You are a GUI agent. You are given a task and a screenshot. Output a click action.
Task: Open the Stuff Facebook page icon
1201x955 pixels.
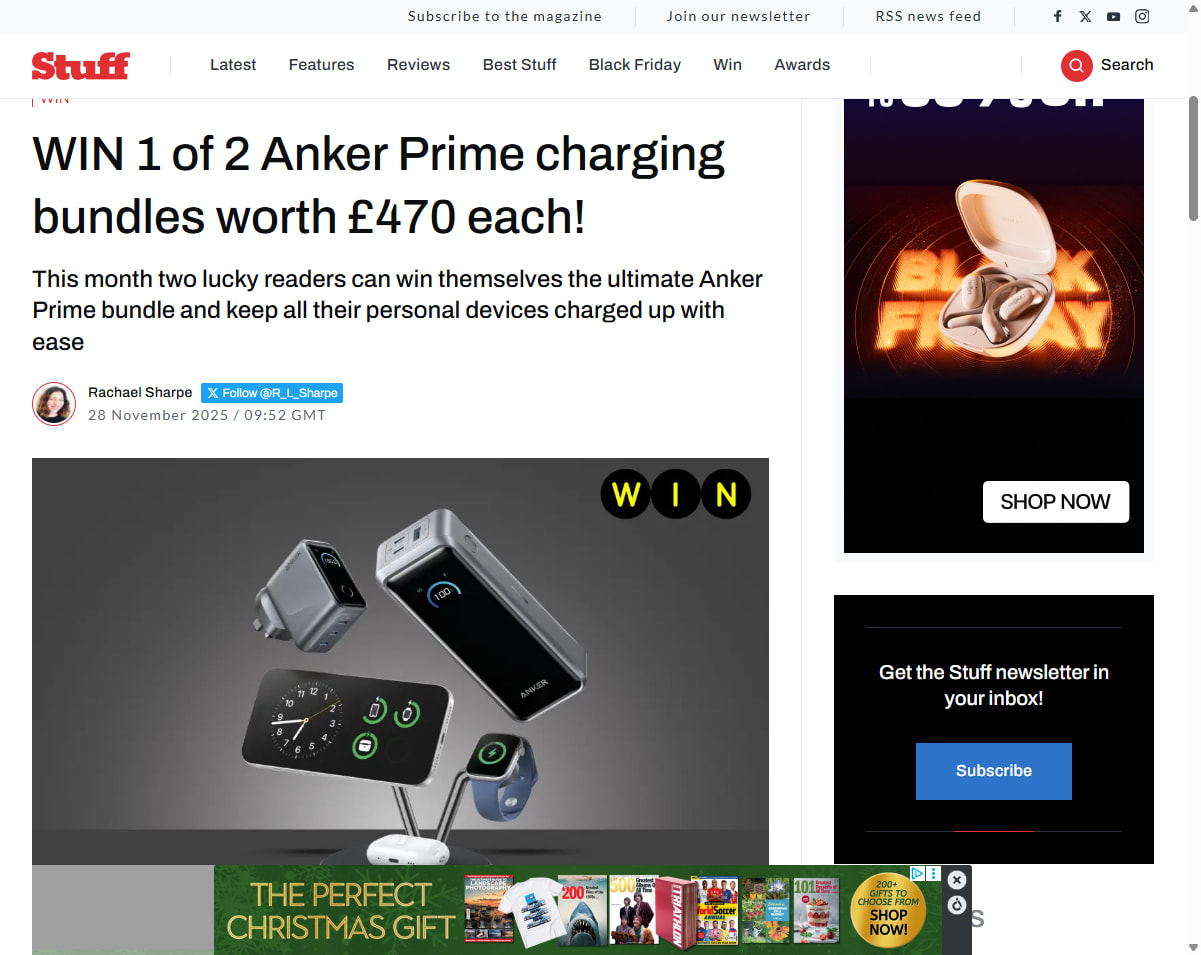click(1058, 16)
